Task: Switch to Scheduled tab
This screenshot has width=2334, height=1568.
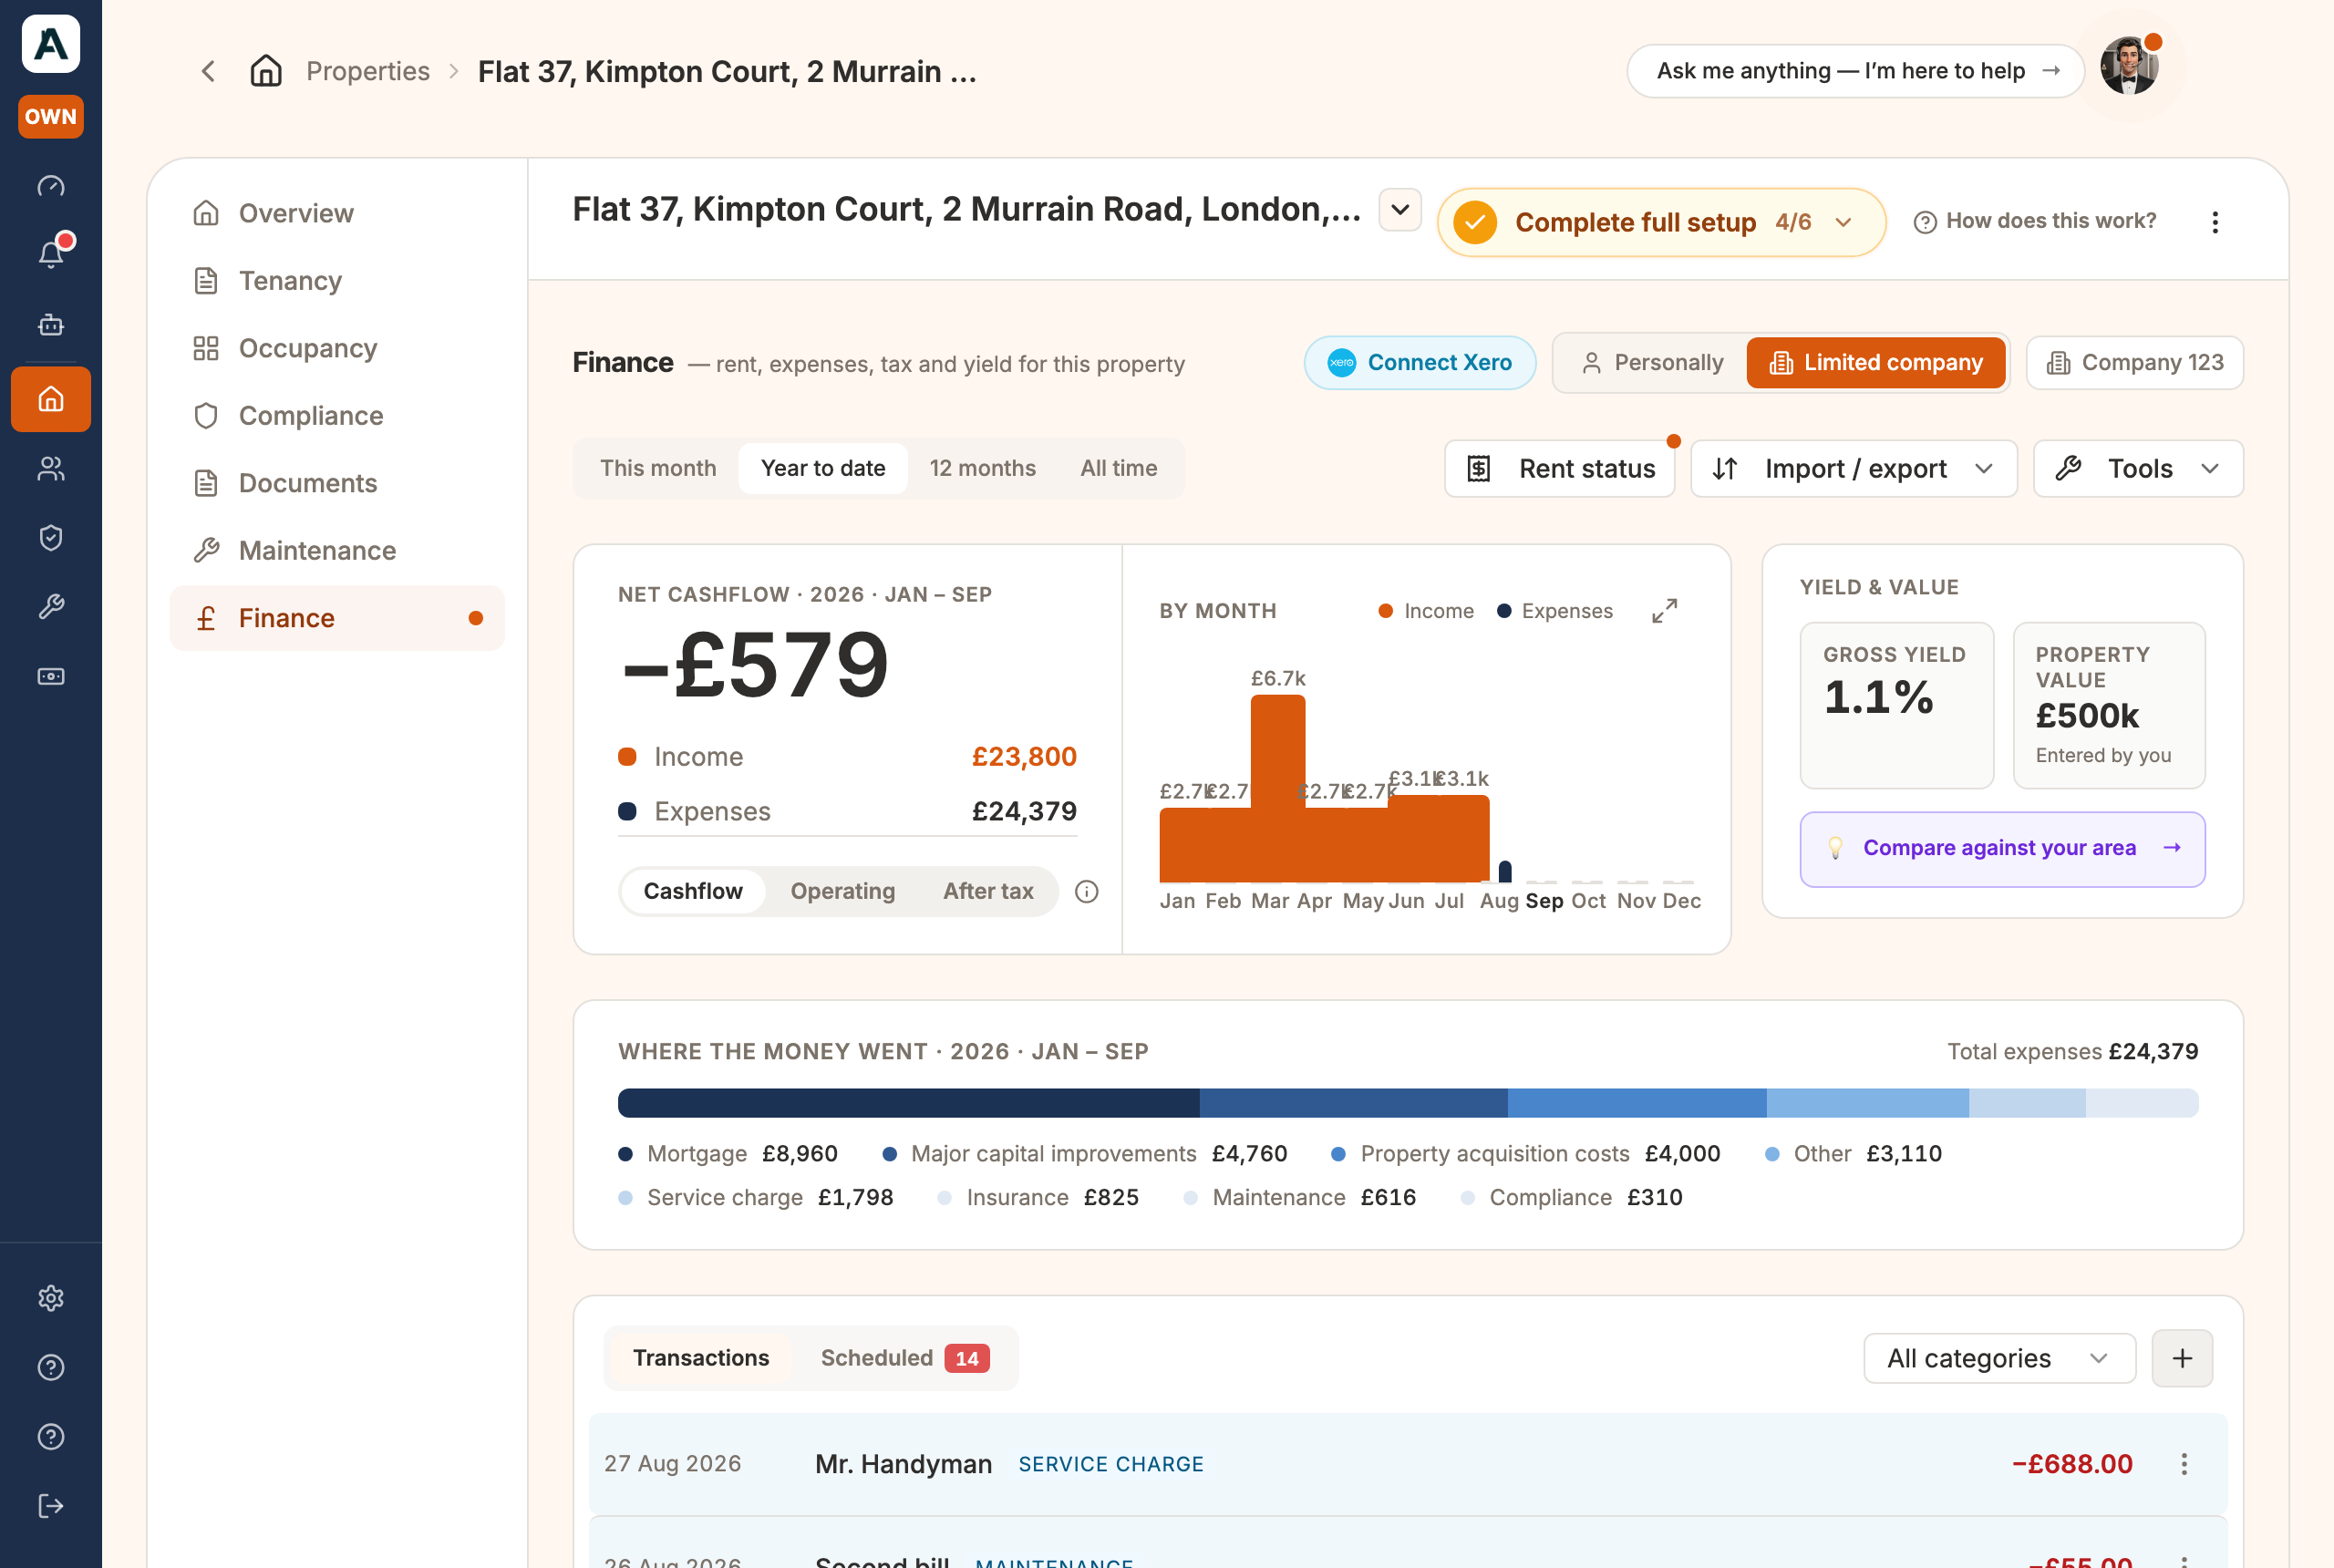Action: click(905, 1358)
